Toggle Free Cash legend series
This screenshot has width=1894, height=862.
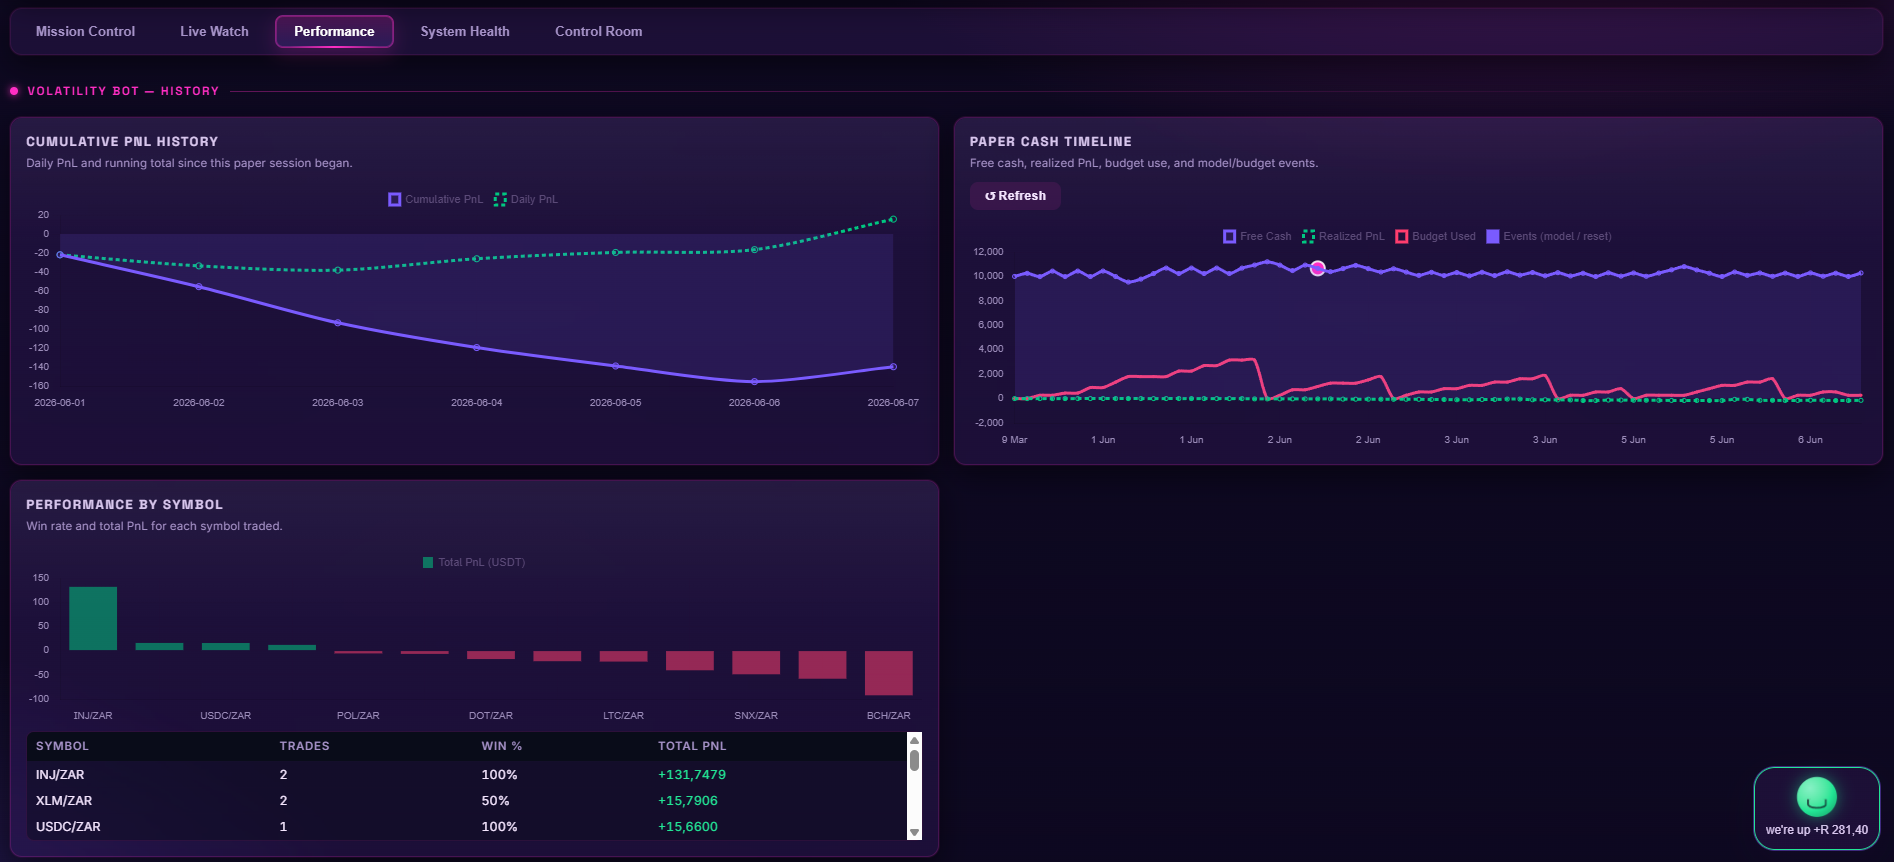tap(1257, 236)
